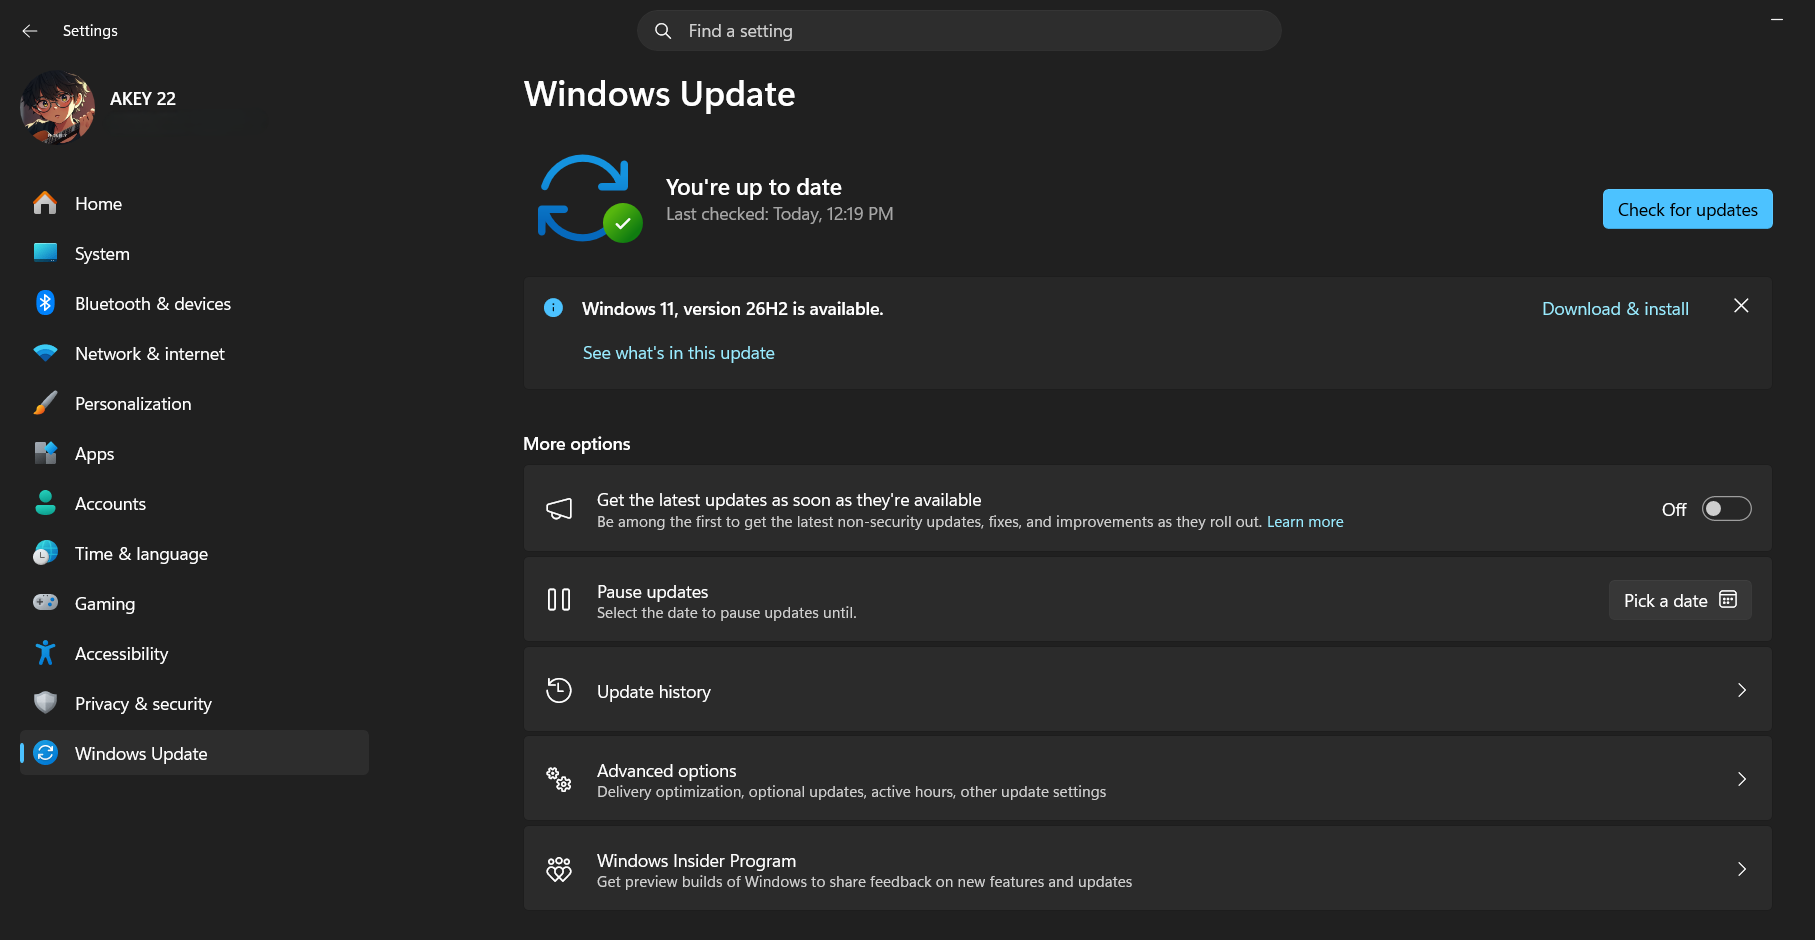The width and height of the screenshot is (1815, 940).
Task: Click "Last checked: Today, 12:19 PM" text
Action: tap(780, 214)
